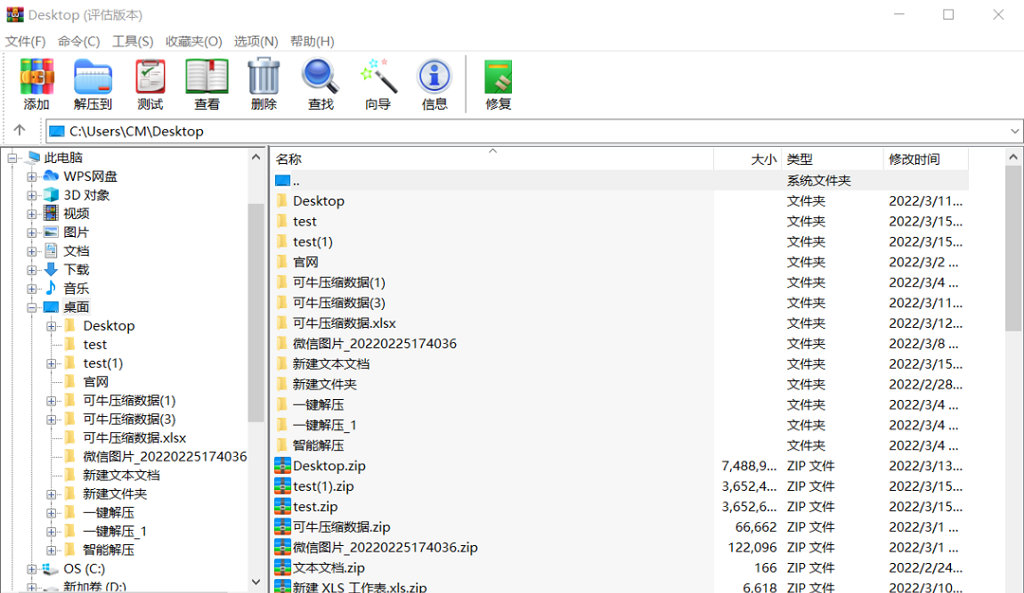Click 音乐 music note icon in tree
Screen dimensions: 1024x593
[51, 288]
